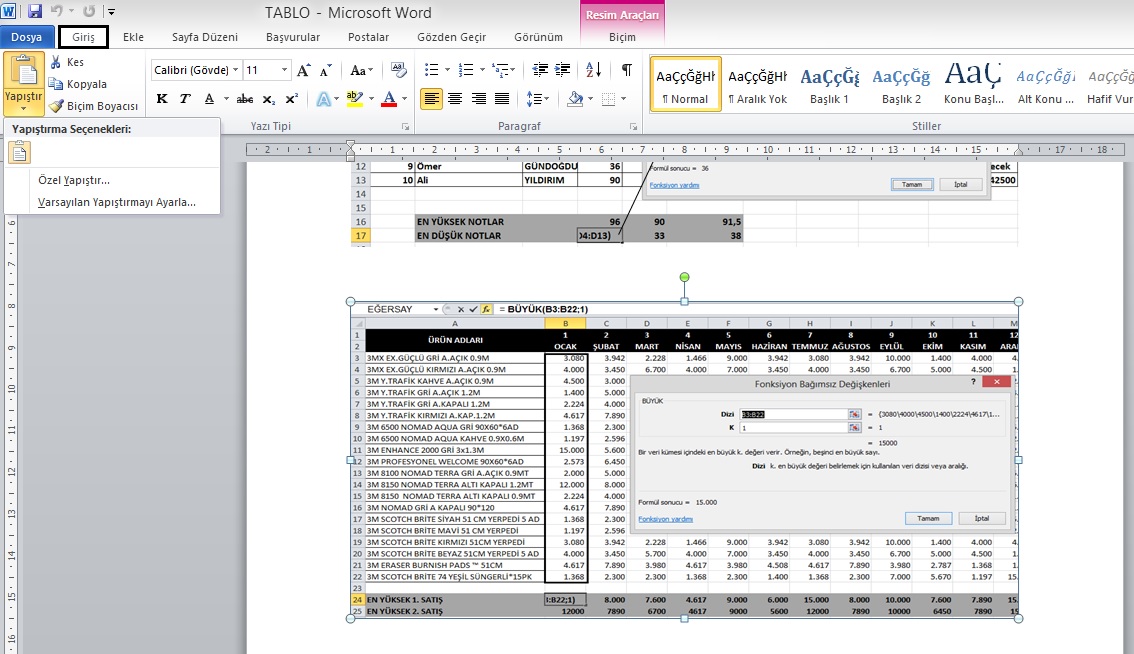
Task: Toggle underline formatting
Action: point(209,99)
